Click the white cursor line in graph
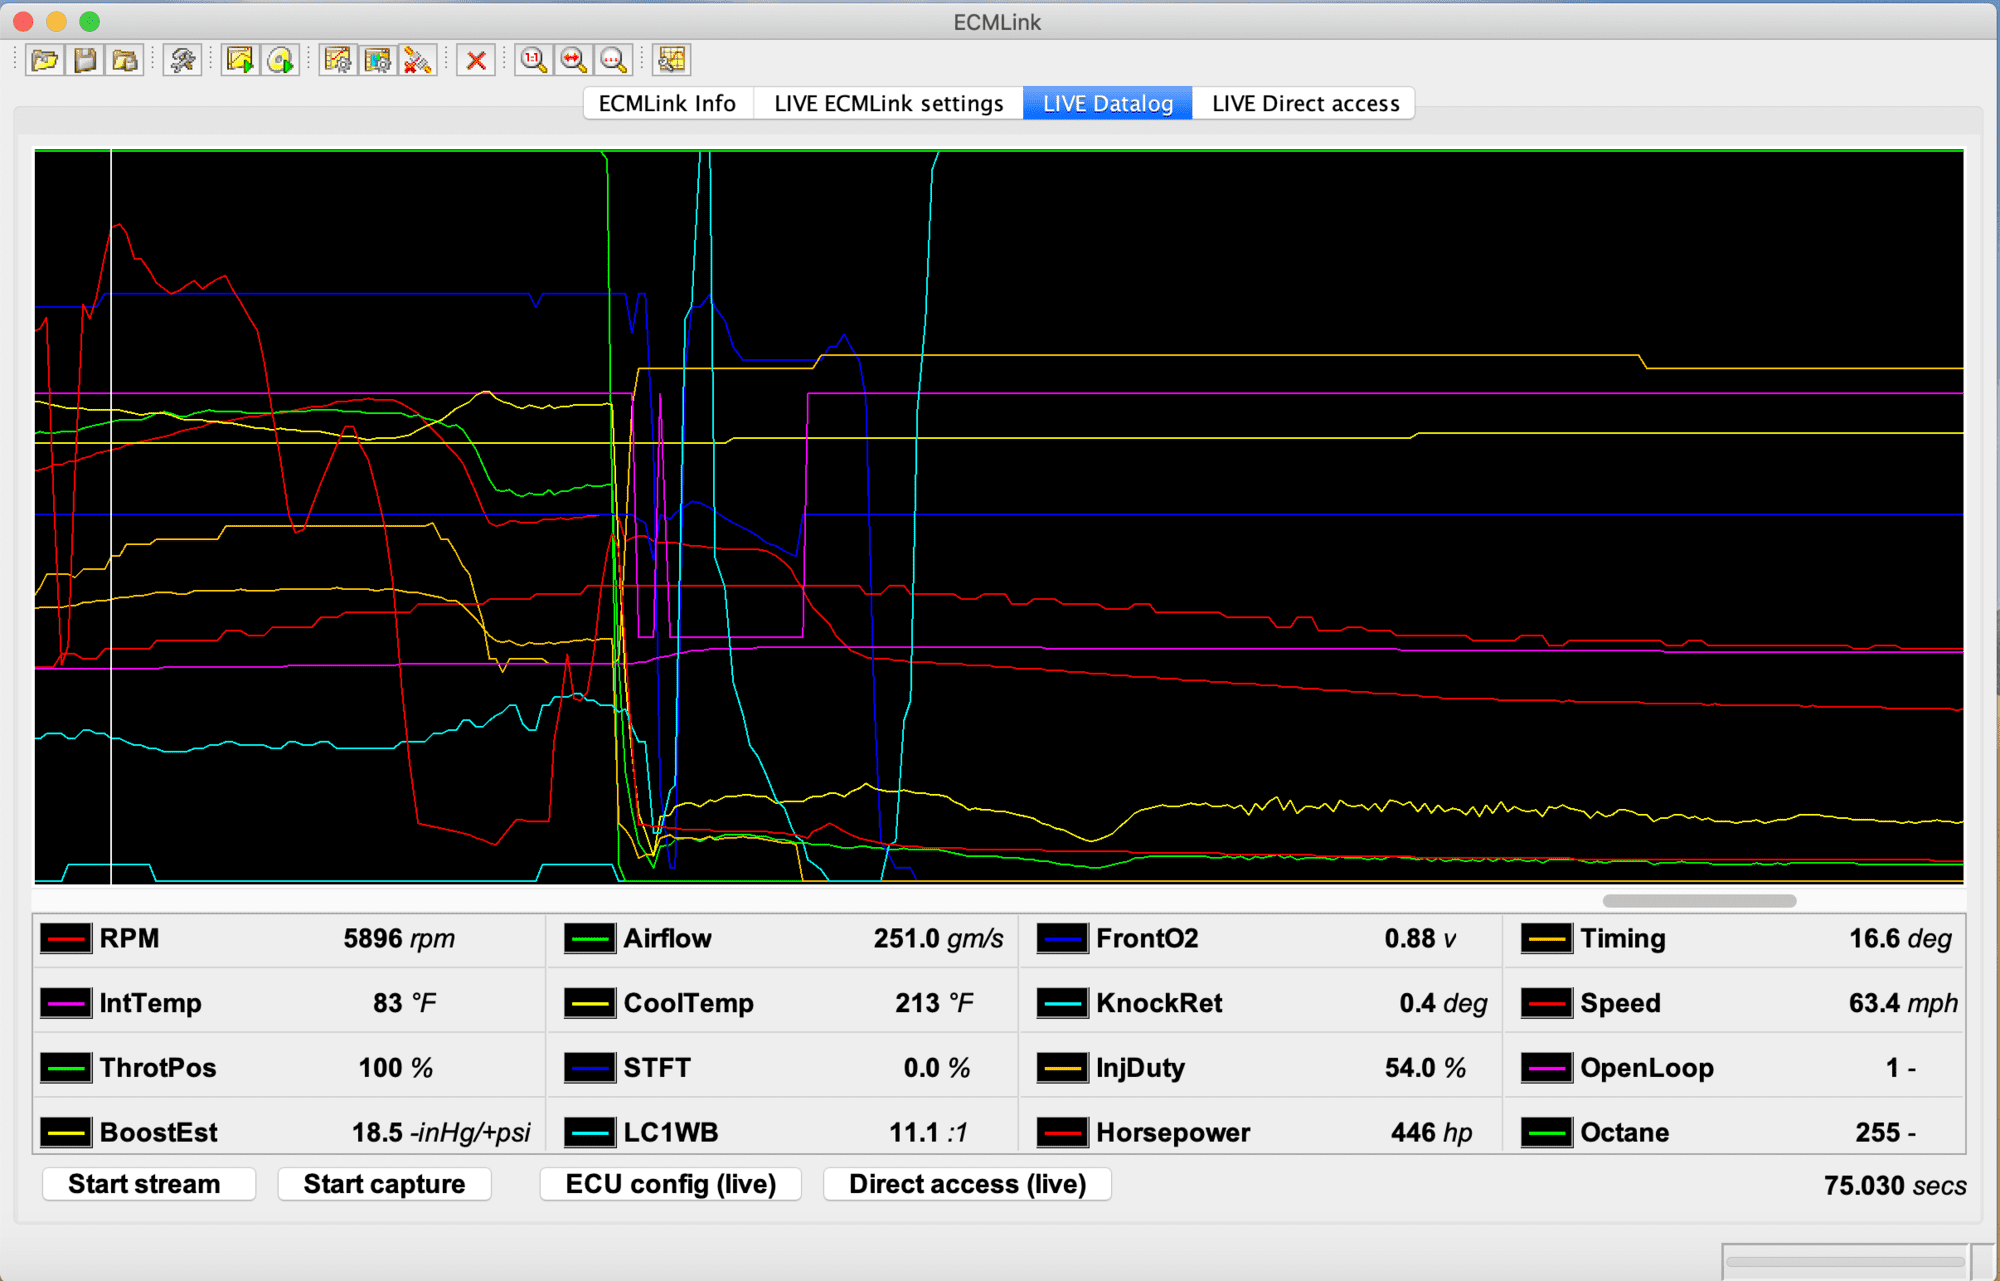The height and width of the screenshot is (1281, 2000). tap(111, 517)
